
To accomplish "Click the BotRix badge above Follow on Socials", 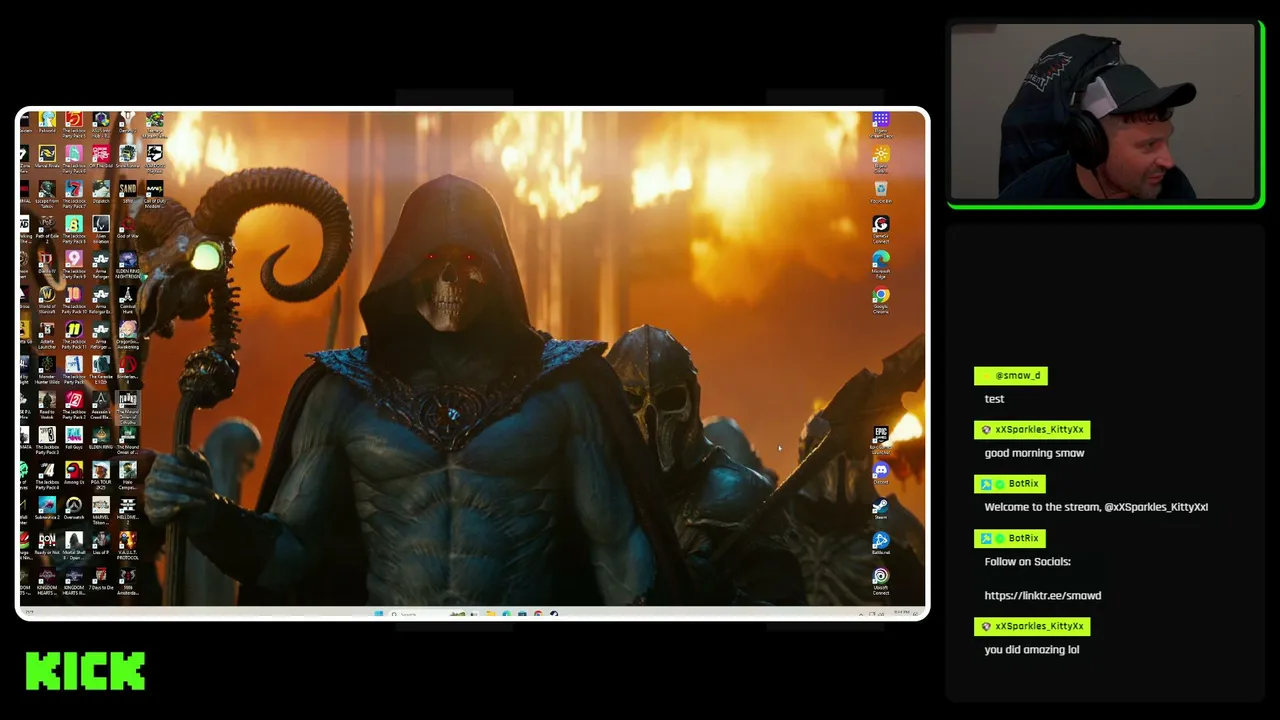I will click(1010, 538).
